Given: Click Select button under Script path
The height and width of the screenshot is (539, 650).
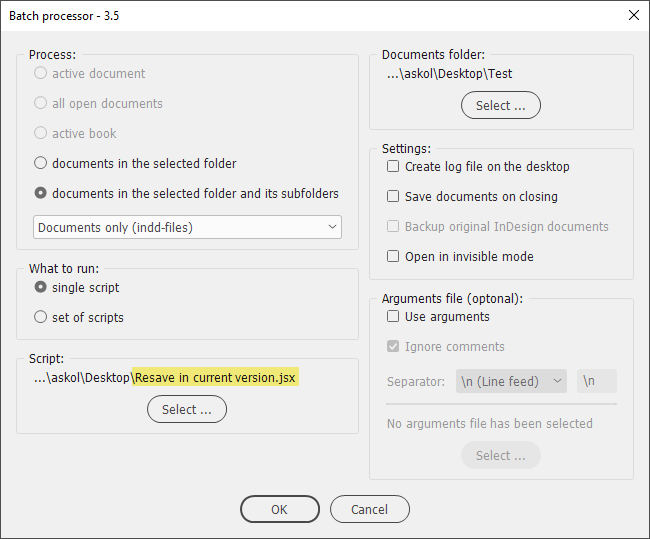Looking at the screenshot, I should pyautogui.click(x=187, y=409).
